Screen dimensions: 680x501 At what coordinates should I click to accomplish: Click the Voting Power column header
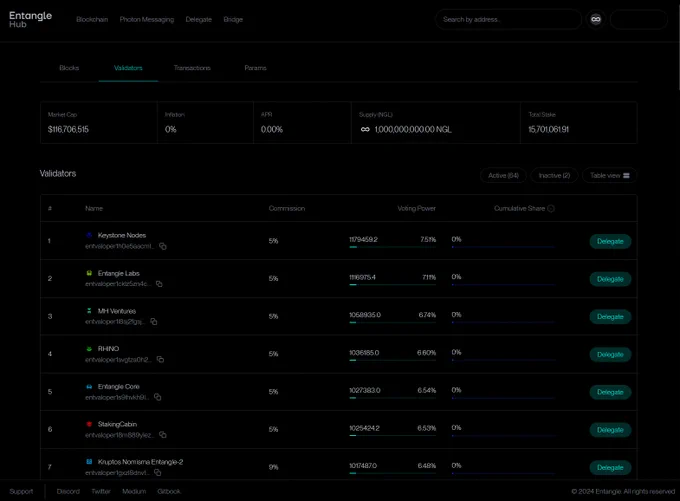[417, 209]
